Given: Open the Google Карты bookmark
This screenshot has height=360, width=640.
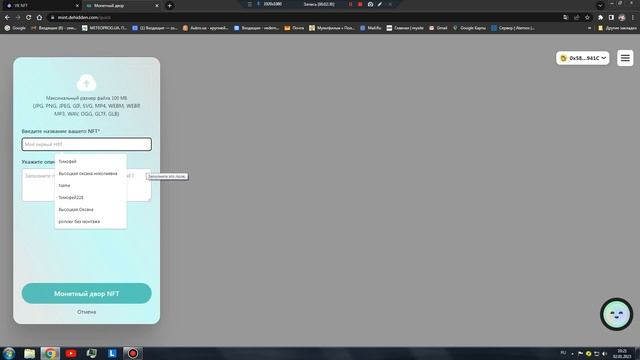Looking at the screenshot, I should click(469, 28).
